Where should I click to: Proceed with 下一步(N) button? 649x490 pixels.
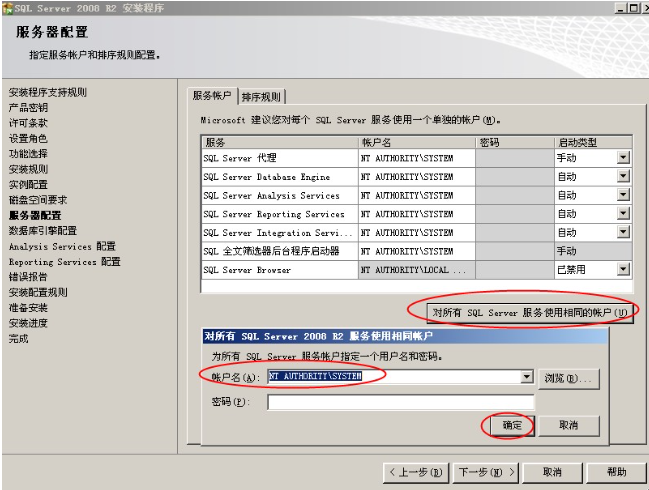487,472
